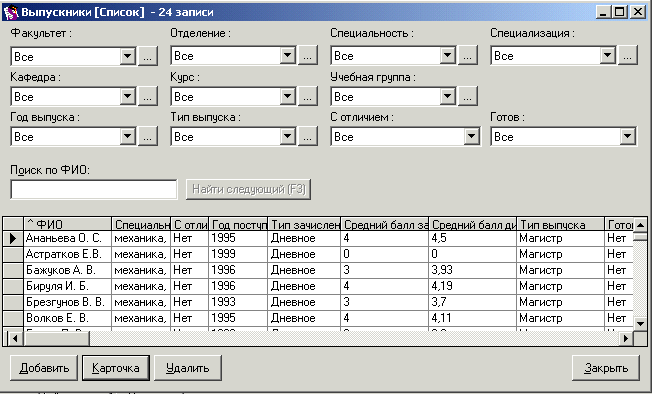Open the Кафедра dropdown arrow

pos(128,96)
